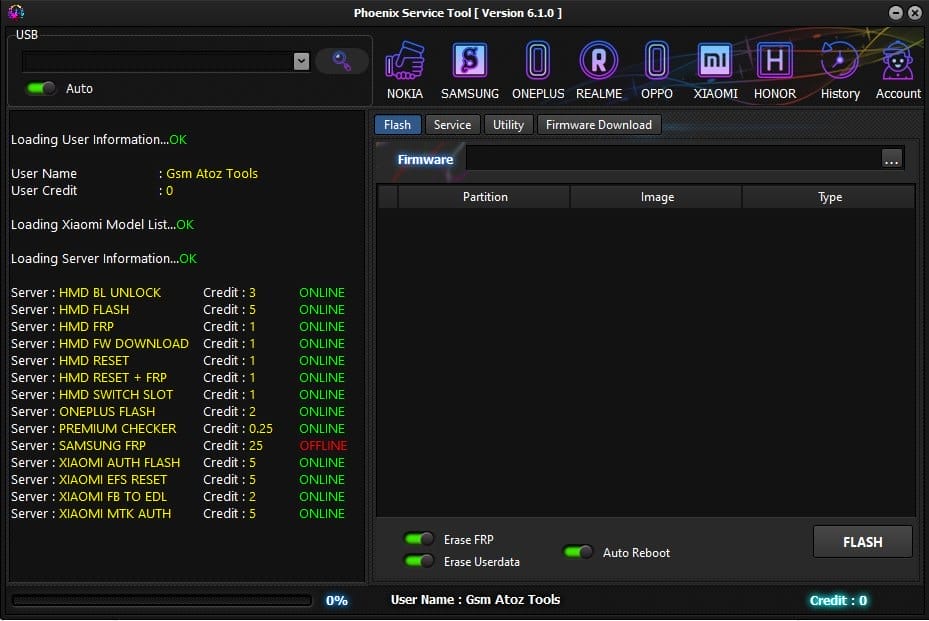
Task: Click the USB port search icon
Action: (341, 60)
